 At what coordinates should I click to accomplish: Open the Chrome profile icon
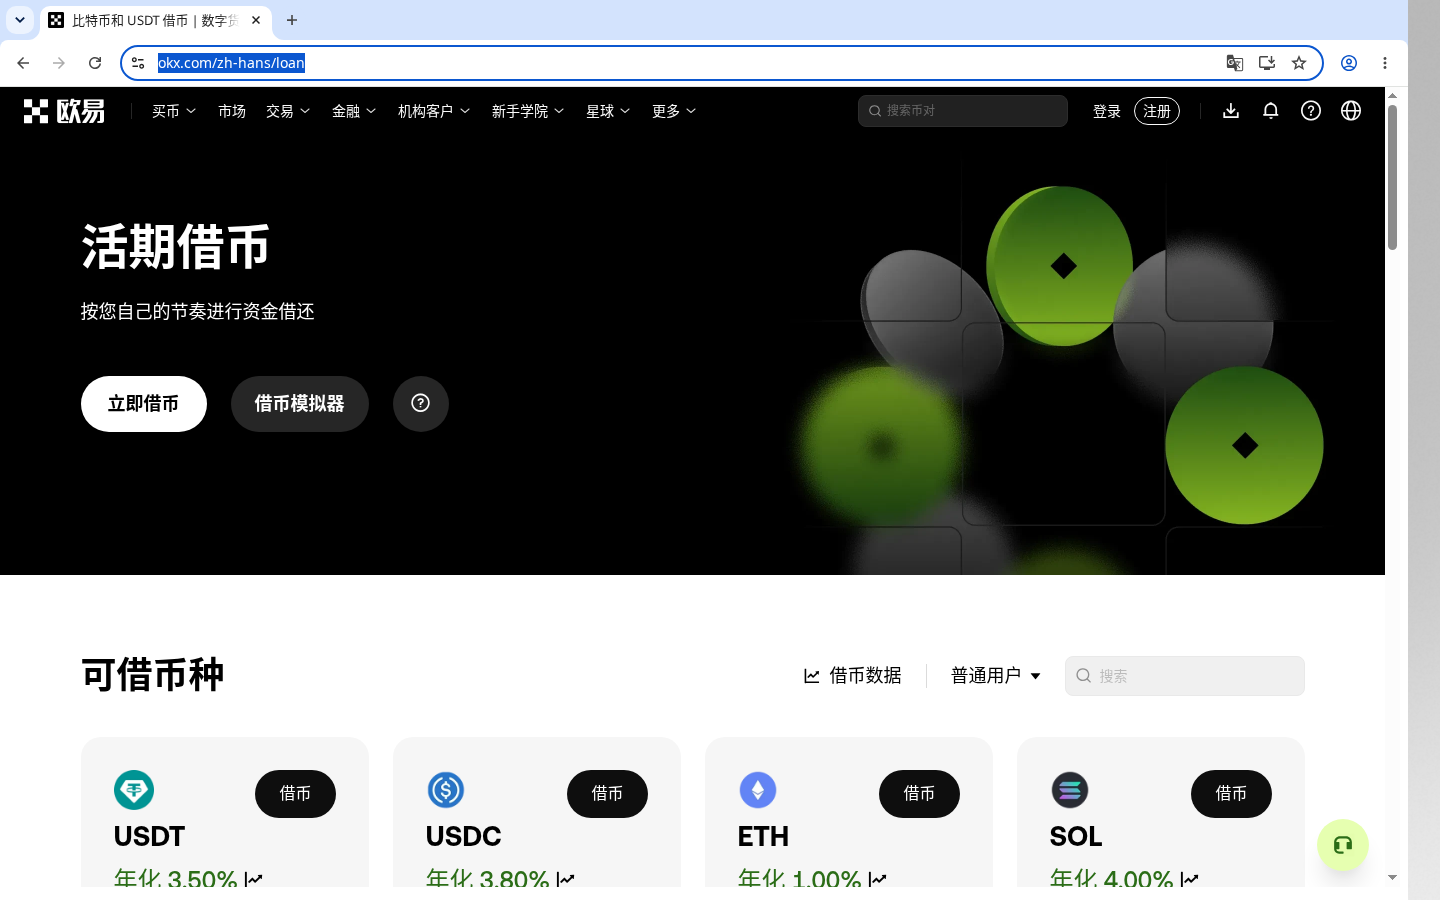(1349, 63)
